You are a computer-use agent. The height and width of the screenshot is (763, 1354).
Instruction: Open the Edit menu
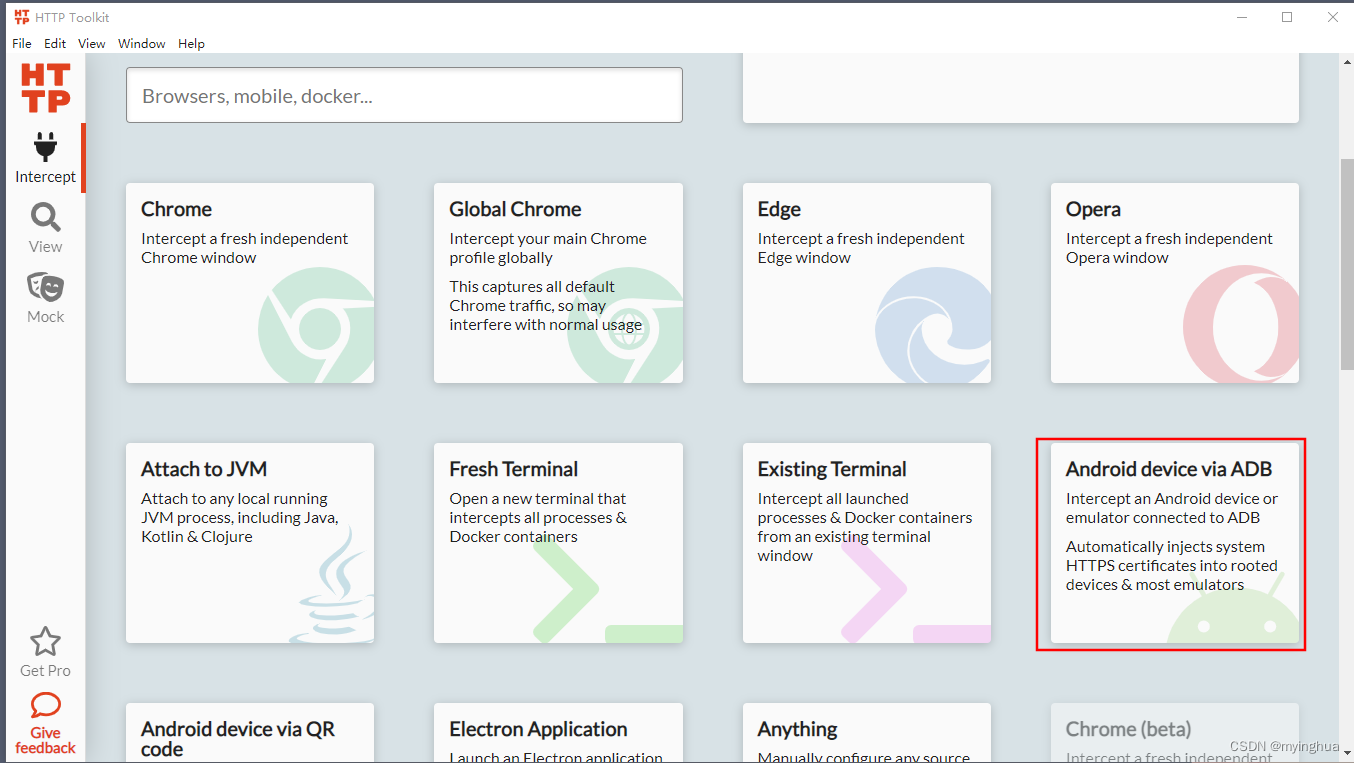tap(55, 43)
